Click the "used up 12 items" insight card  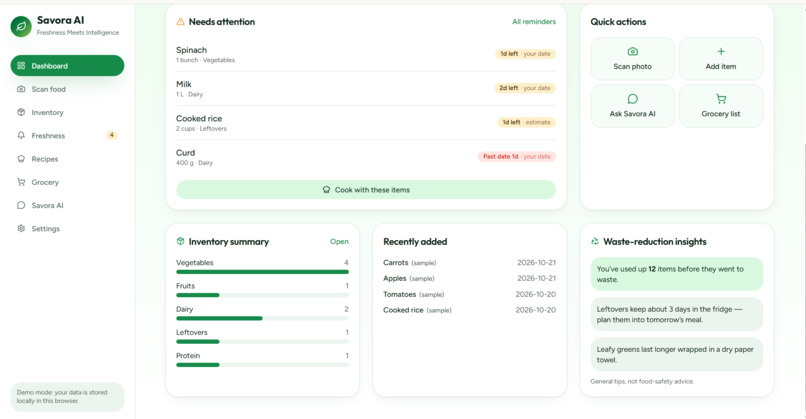coord(676,274)
